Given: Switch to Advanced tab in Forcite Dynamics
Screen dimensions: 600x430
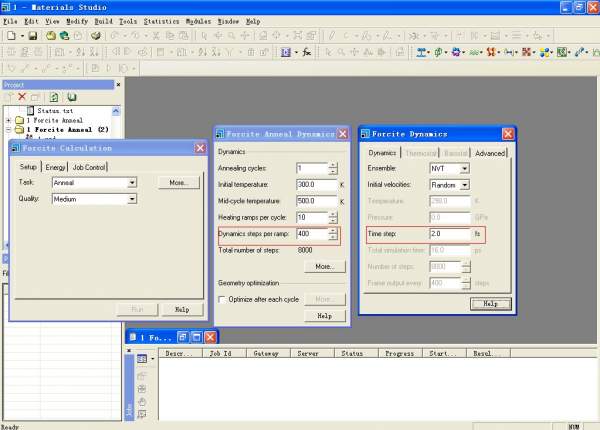Looking at the screenshot, I should (x=490, y=153).
